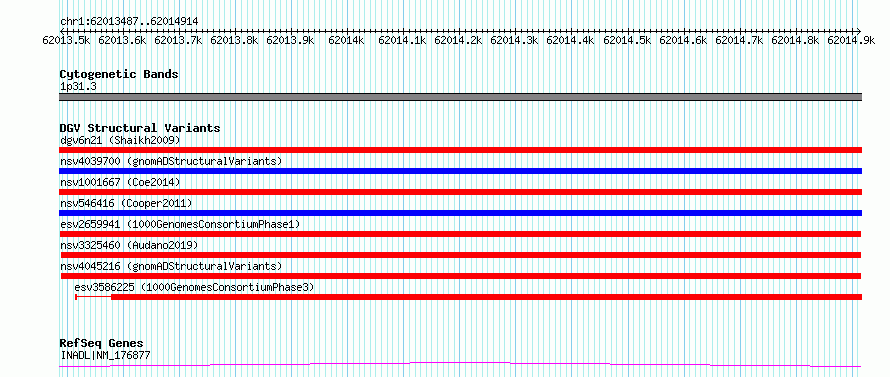
Task: Click the 62014.5k ruler tick label
Action: (627, 40)
